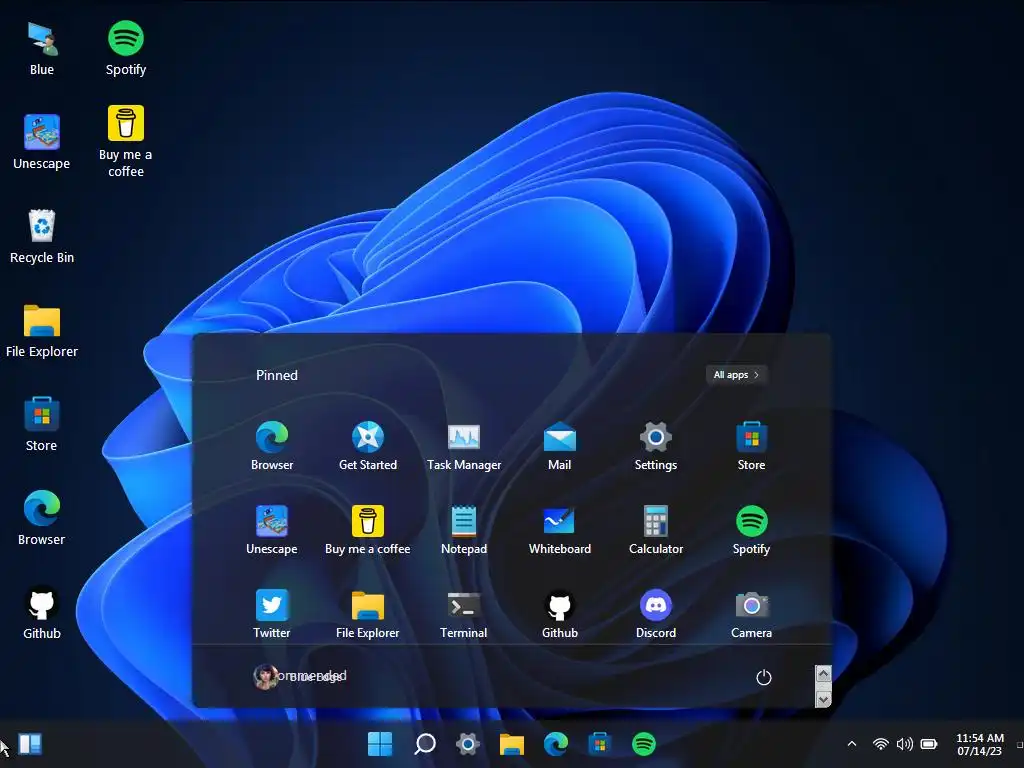Open Settings gear on the taskbar
Image resolution: width=1024 pixels, height=768 pixels.
click(x=468, y=743)
